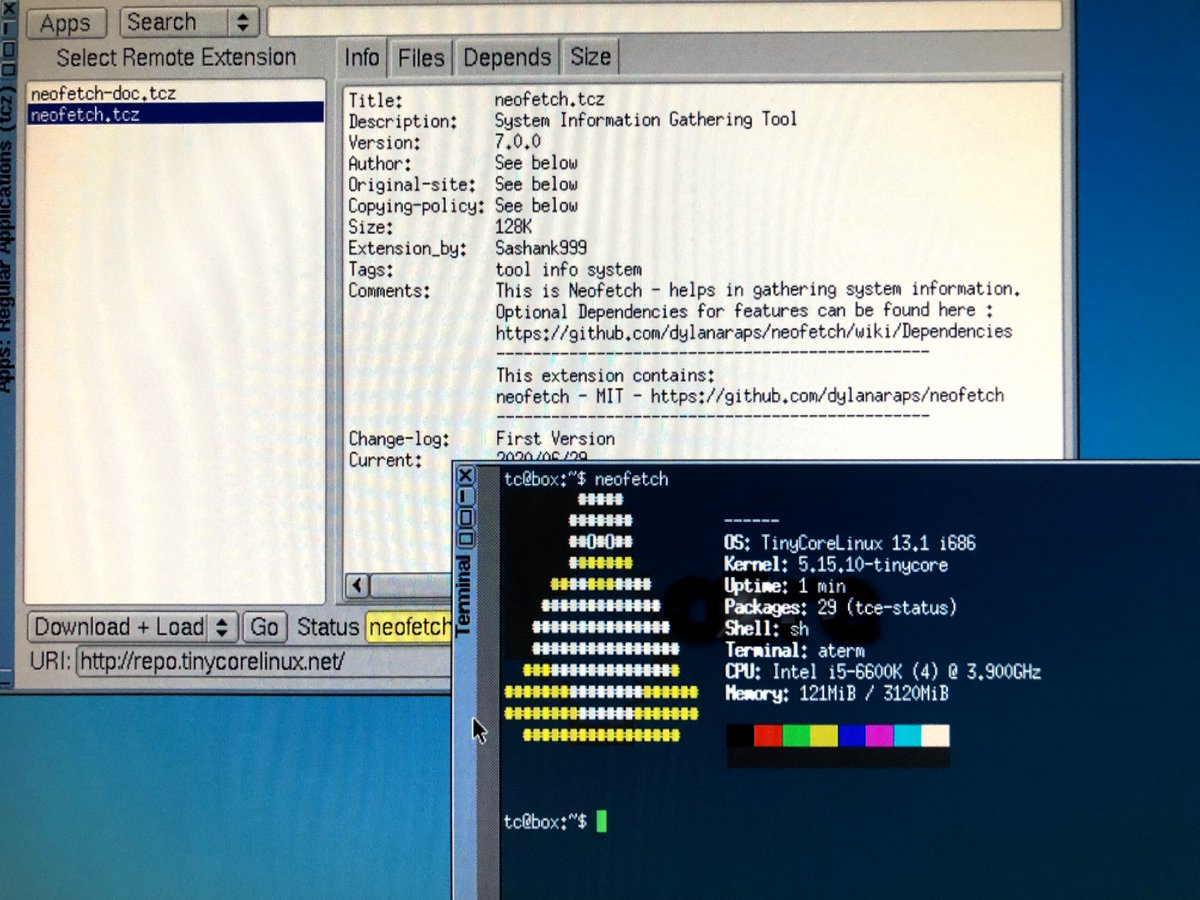
Task: Minimize the Terminal window
Action: [x=465, y=497]
